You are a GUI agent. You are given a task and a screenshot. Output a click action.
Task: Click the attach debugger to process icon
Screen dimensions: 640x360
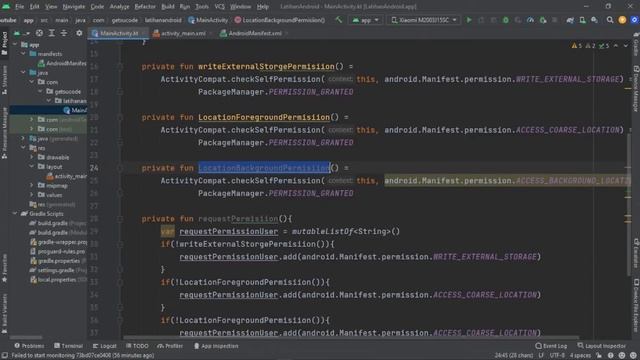pyautogui.click(x=542, y=20)
